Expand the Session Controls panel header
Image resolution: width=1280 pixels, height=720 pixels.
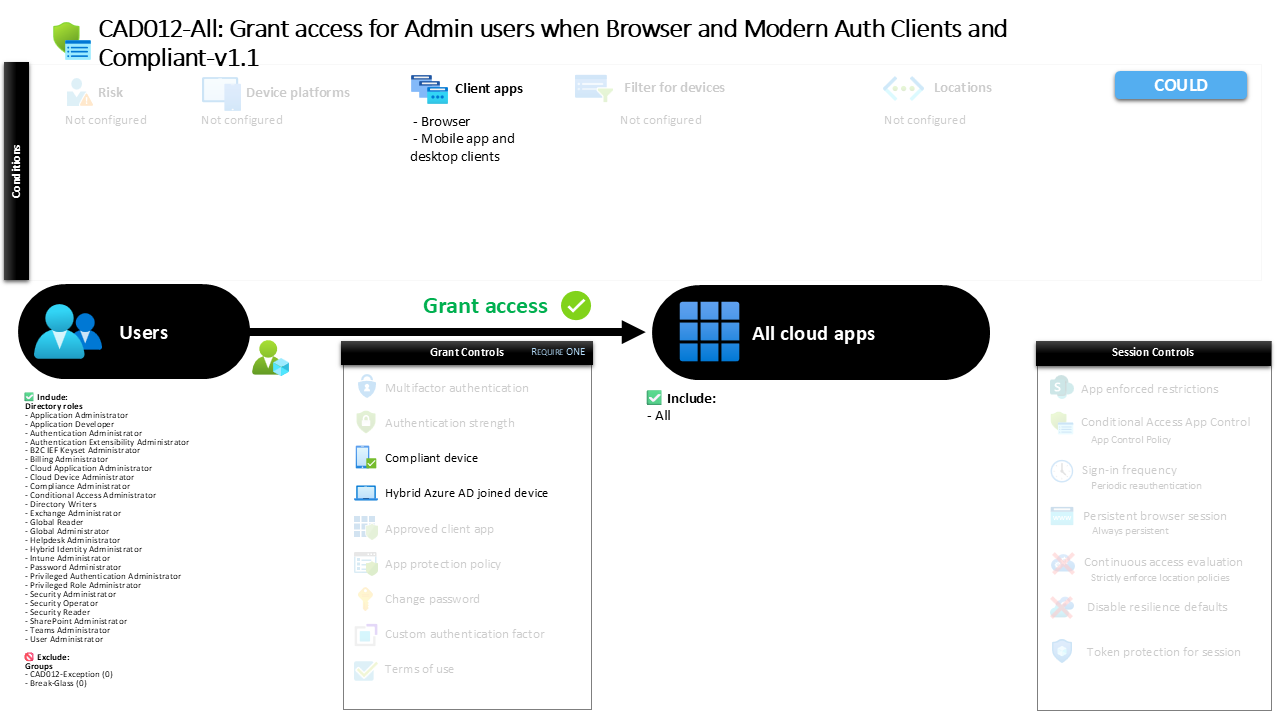pyautogui.click(x=1152, y=352)
